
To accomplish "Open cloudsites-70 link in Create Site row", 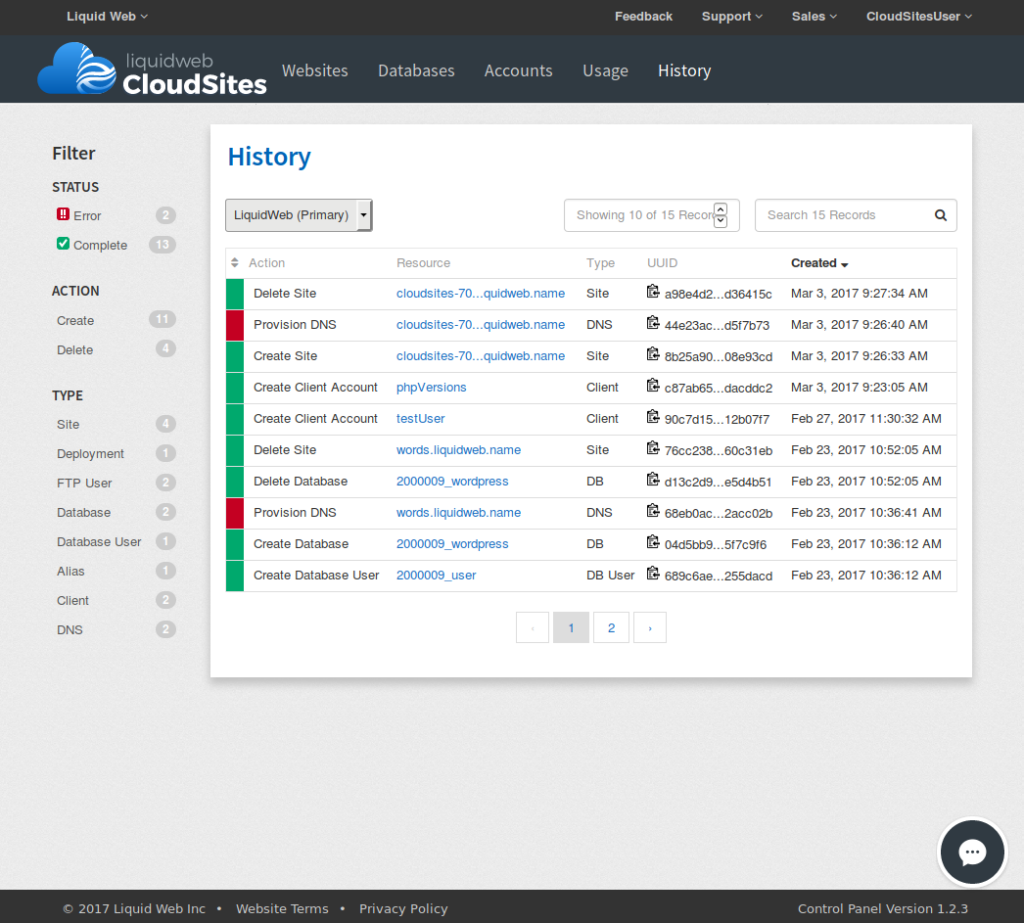I will (480, 356).
